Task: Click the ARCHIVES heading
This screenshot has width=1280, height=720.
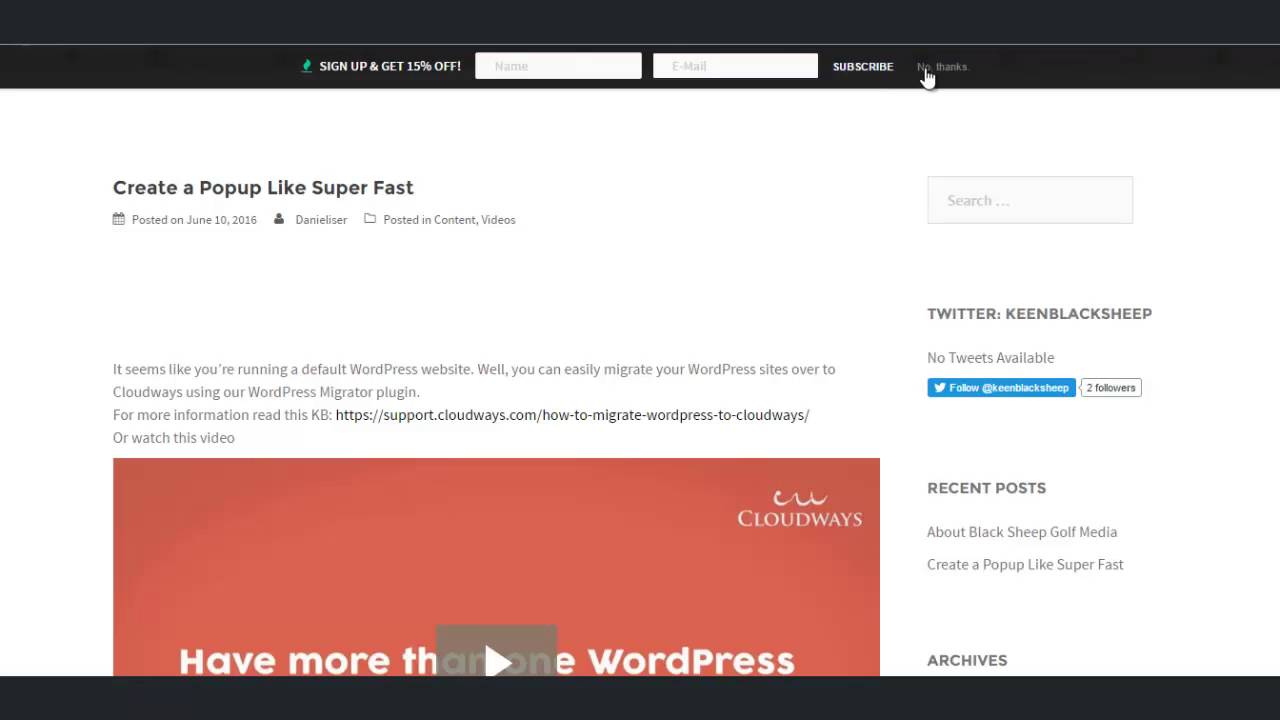Action: click(x=967, y=660)
